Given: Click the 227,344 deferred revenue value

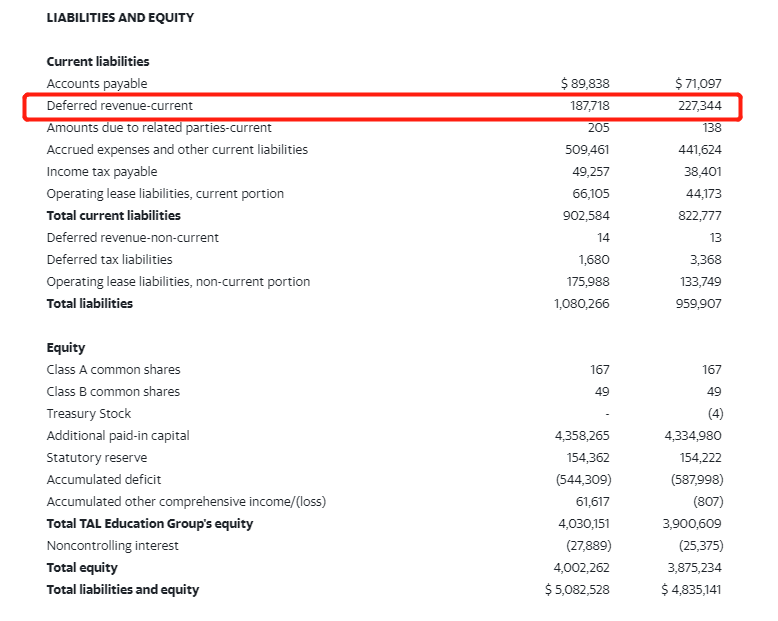Looking at the screenshot, I should coord(699,106).
